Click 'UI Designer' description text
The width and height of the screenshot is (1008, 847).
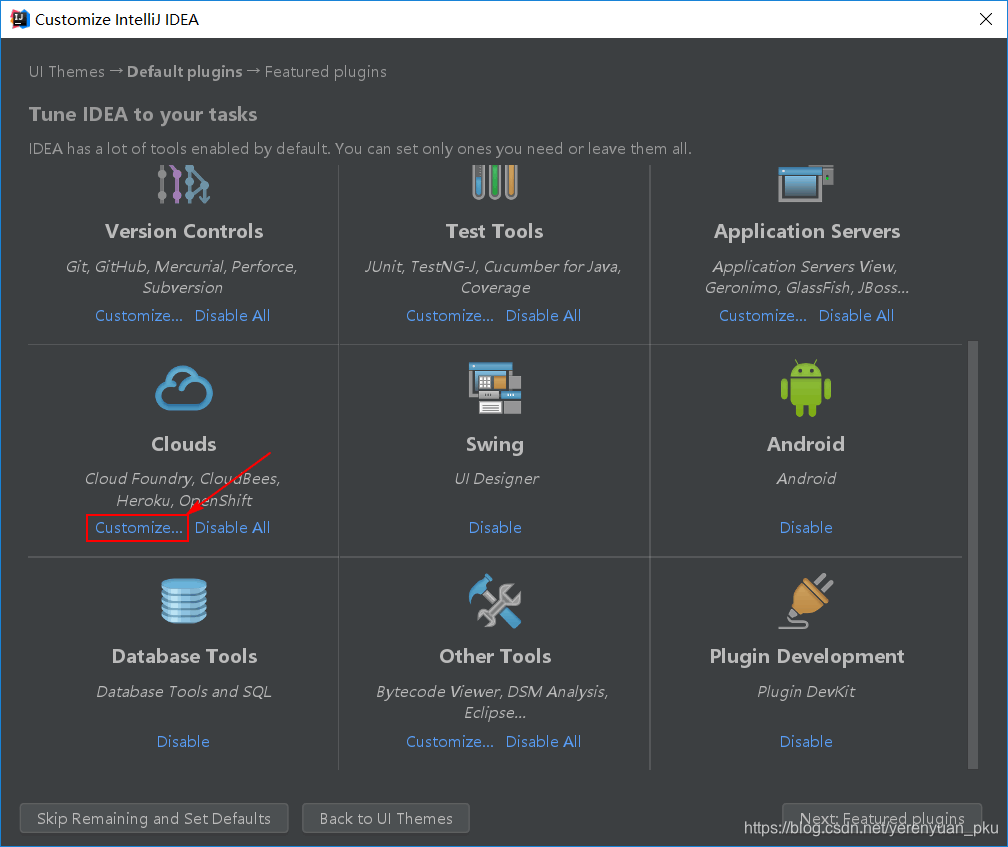[x=496, y=479]
